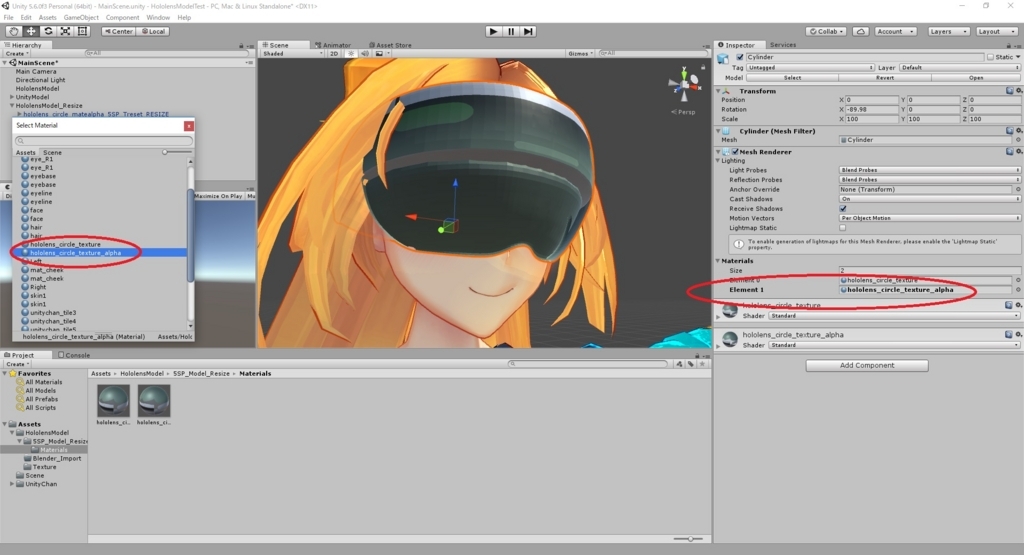Open object picker for Anchor Override

pos(1018,189)
